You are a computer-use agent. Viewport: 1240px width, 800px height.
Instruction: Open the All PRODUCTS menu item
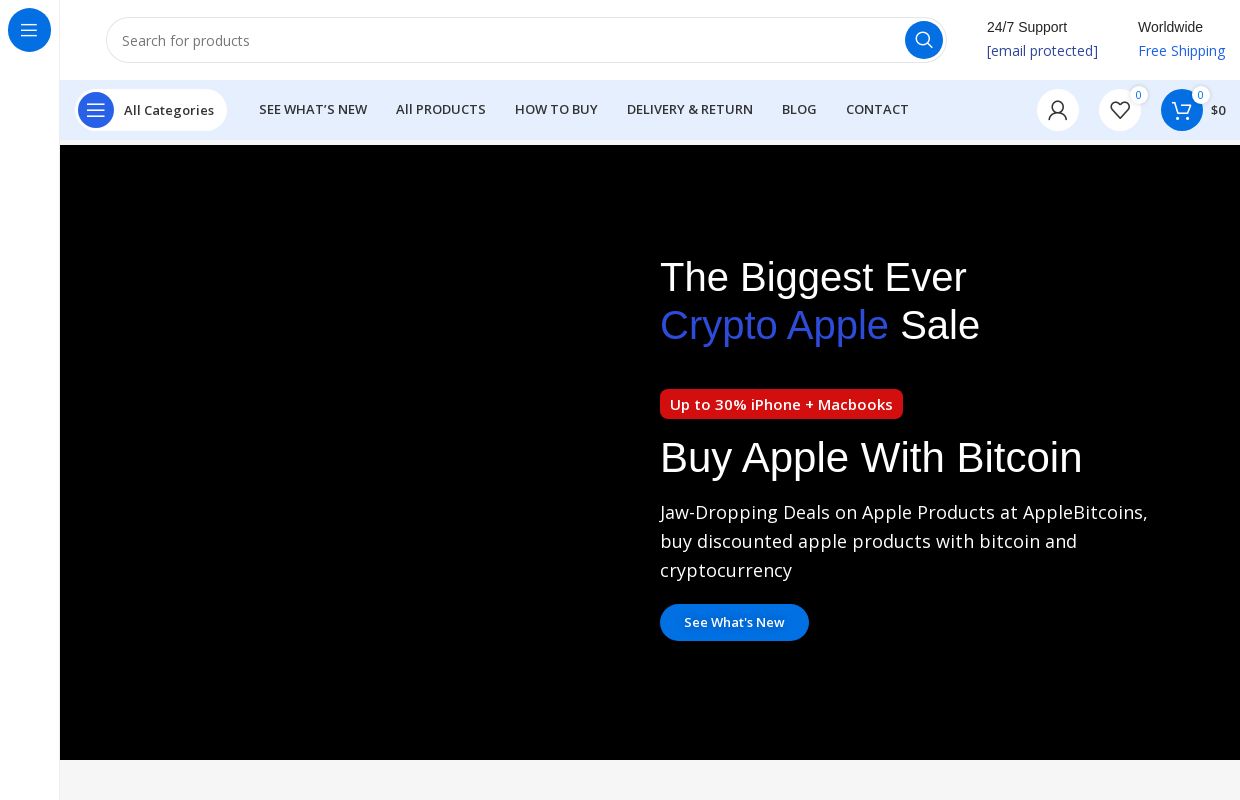coord(440,109)
